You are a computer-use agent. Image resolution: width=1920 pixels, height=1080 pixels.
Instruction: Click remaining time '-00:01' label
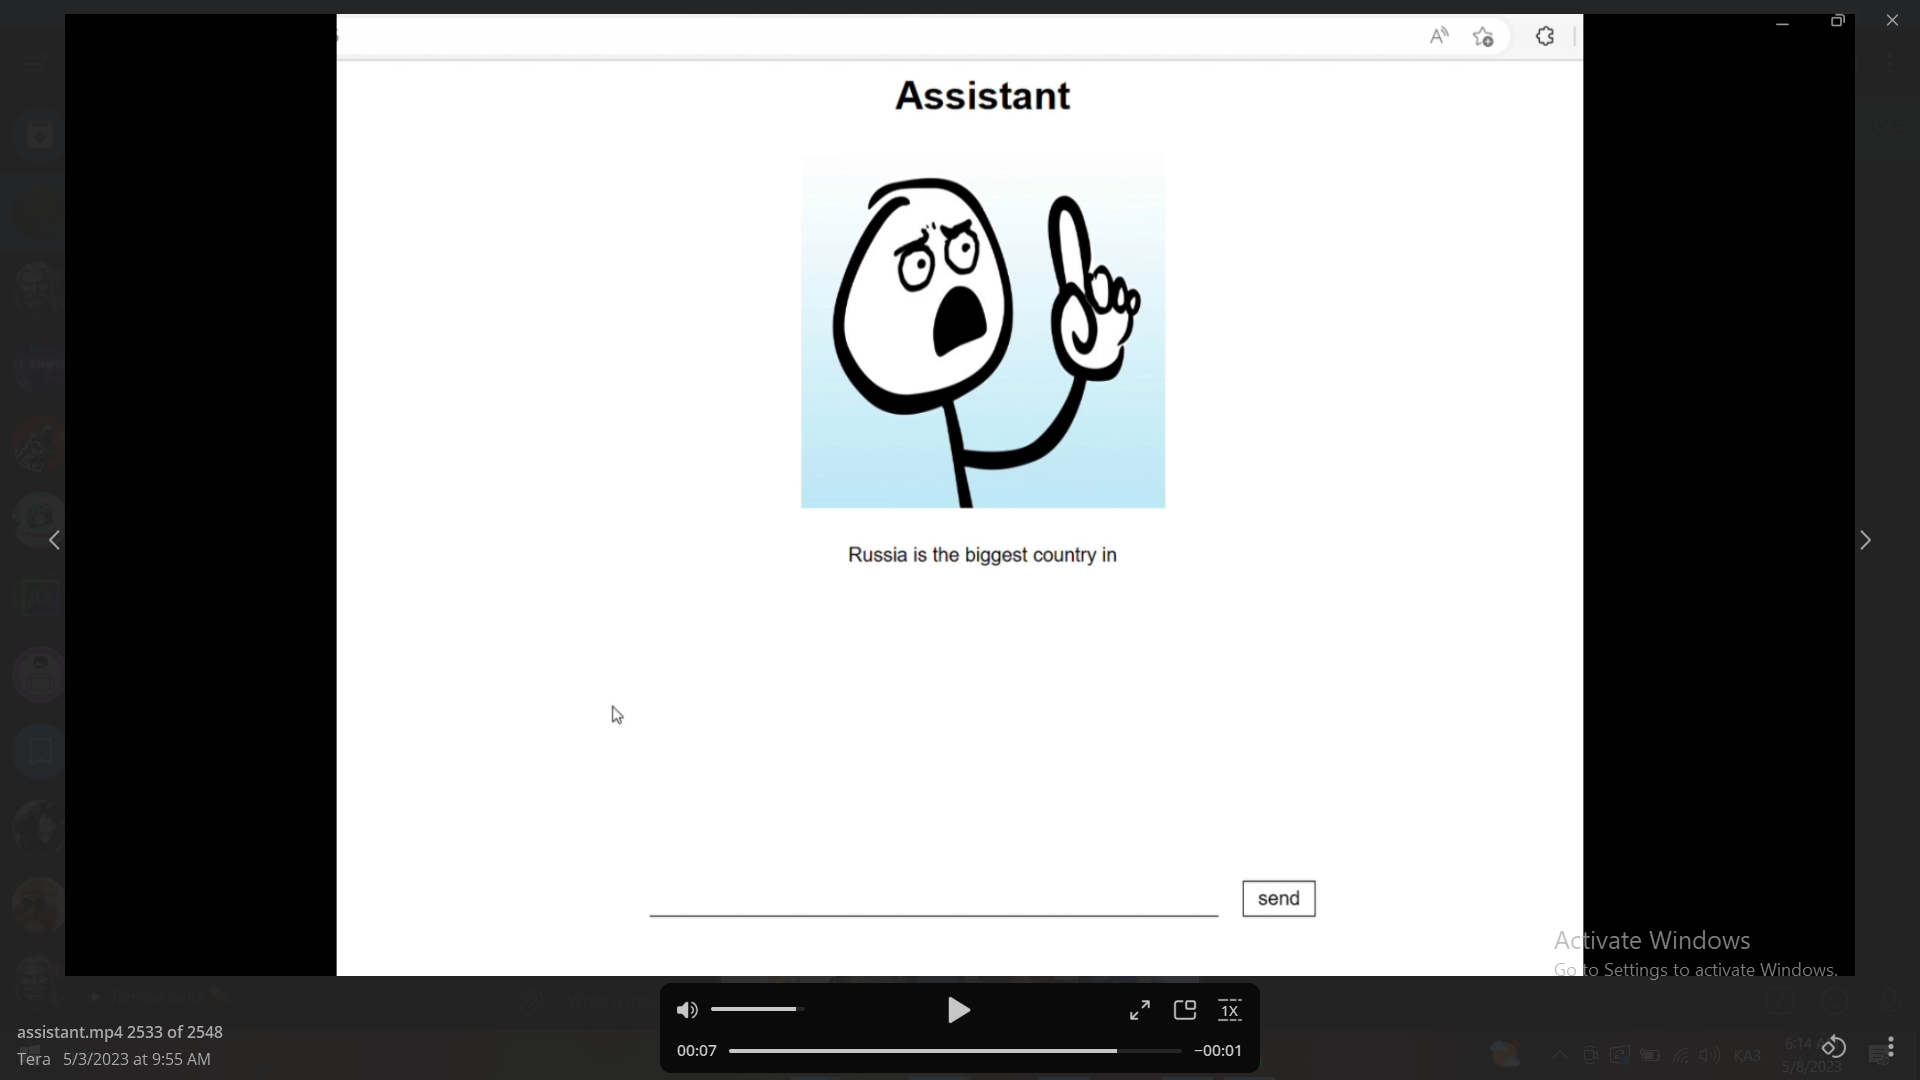click(1218, 1051)
